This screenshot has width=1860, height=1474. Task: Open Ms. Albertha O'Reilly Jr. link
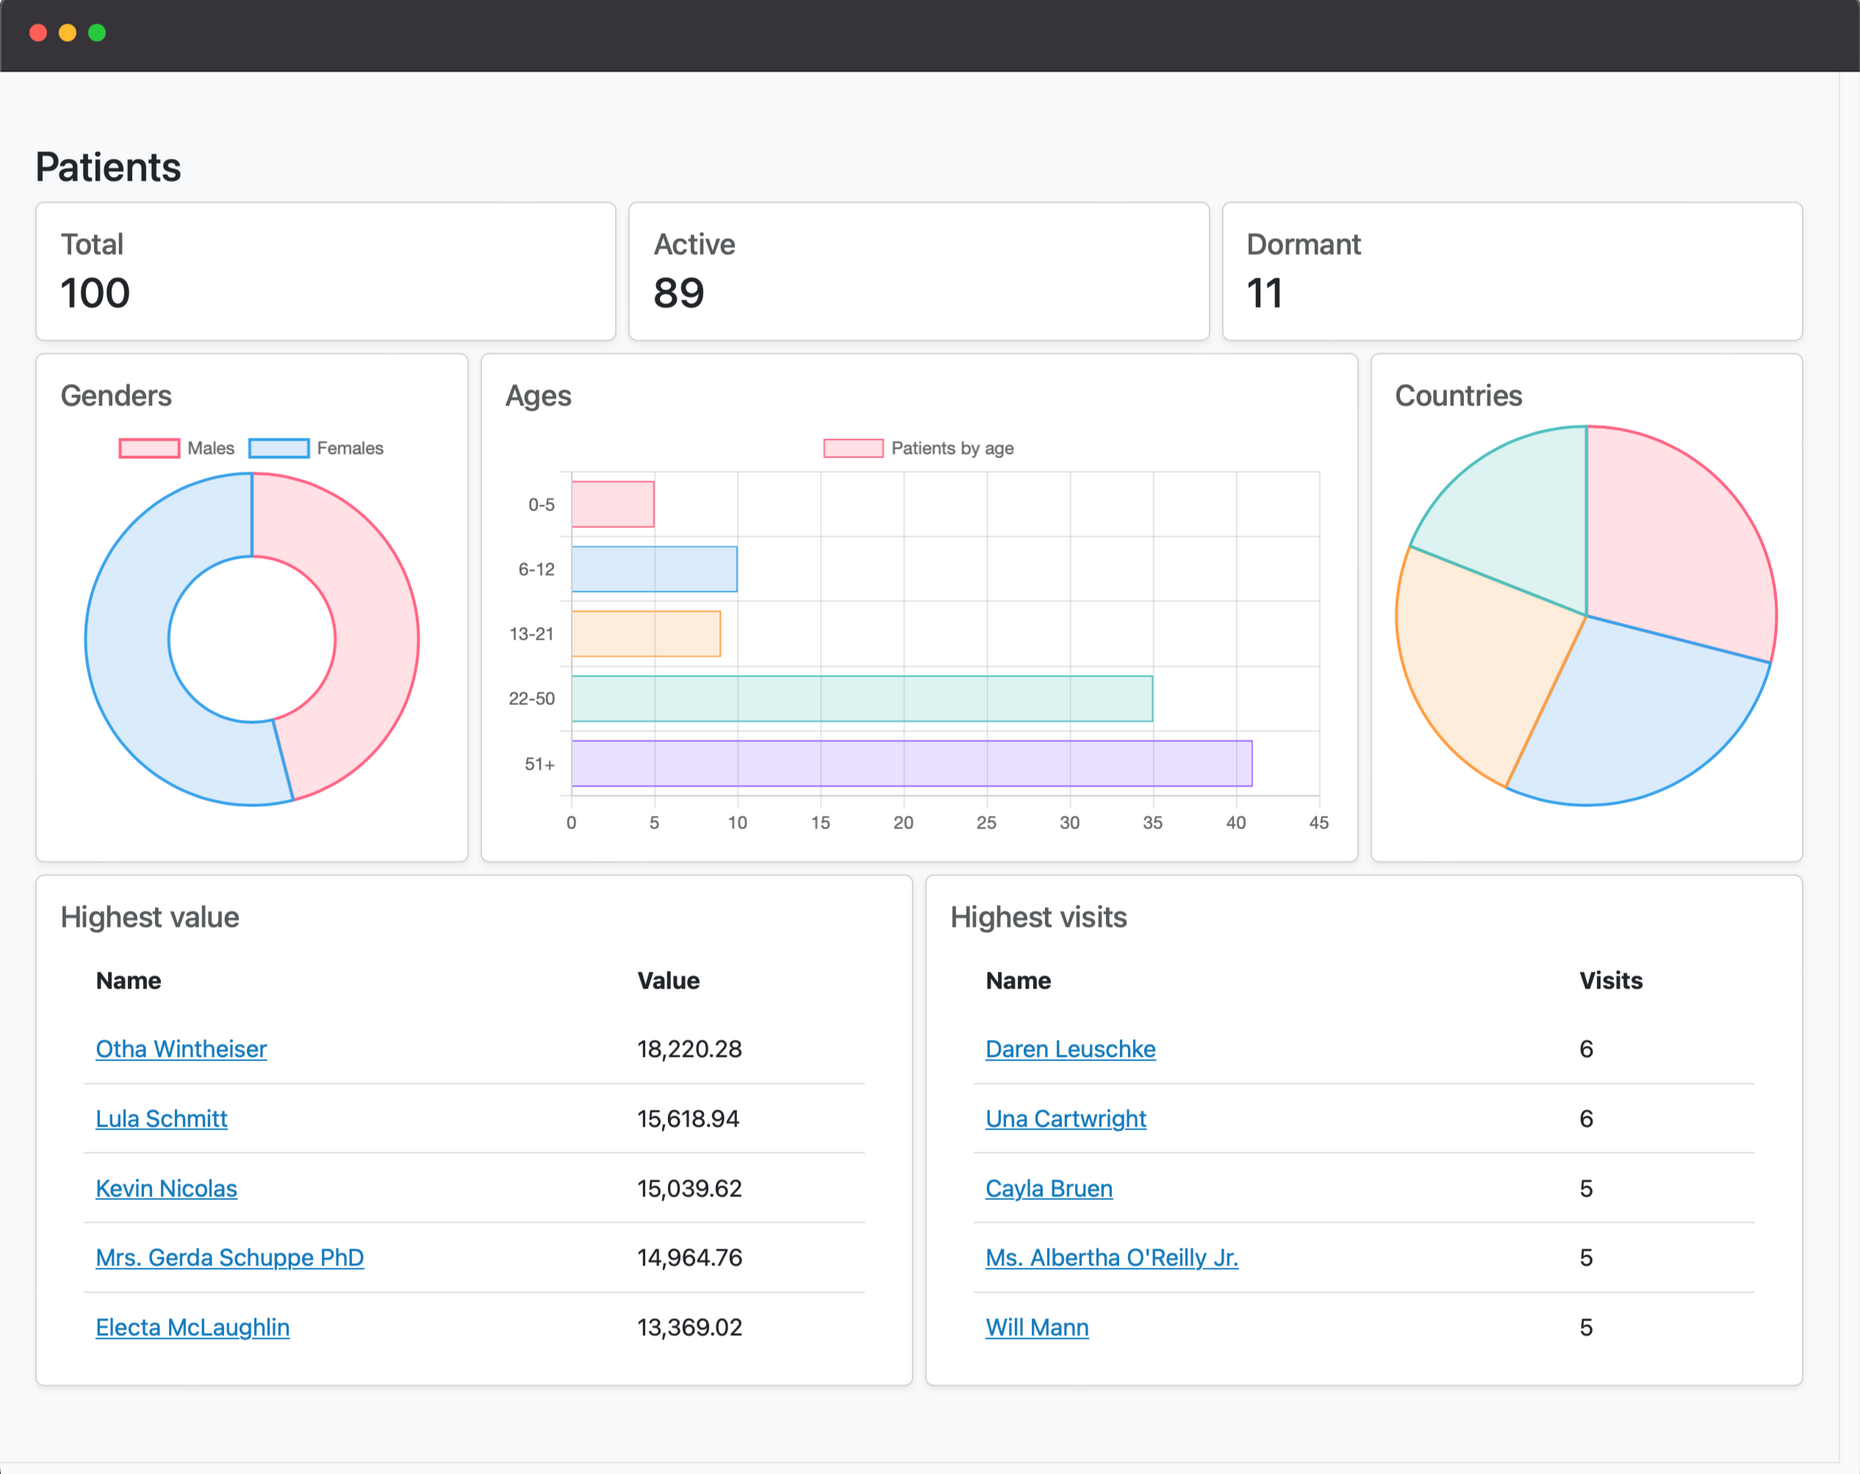pyautogui.click(x=1111, y=1258)
